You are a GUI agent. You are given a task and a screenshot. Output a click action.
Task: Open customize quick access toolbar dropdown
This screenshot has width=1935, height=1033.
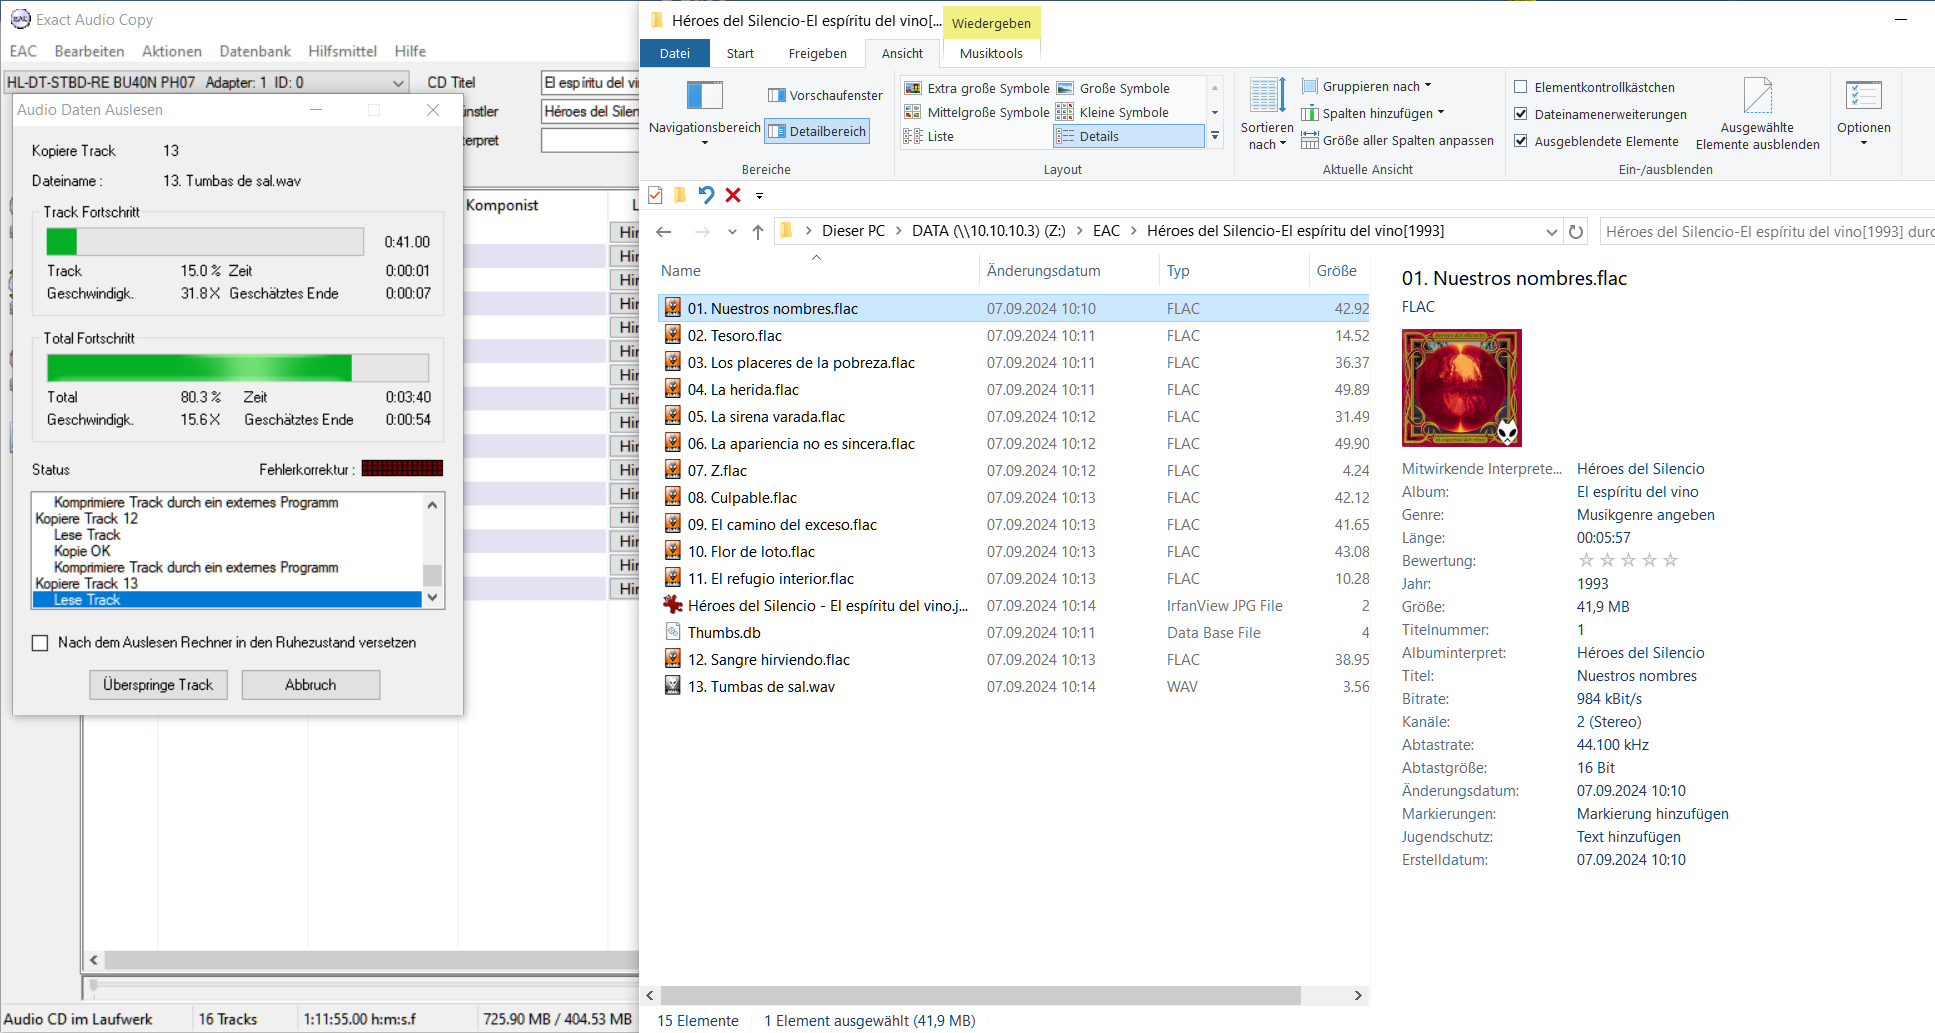[759, 196]
